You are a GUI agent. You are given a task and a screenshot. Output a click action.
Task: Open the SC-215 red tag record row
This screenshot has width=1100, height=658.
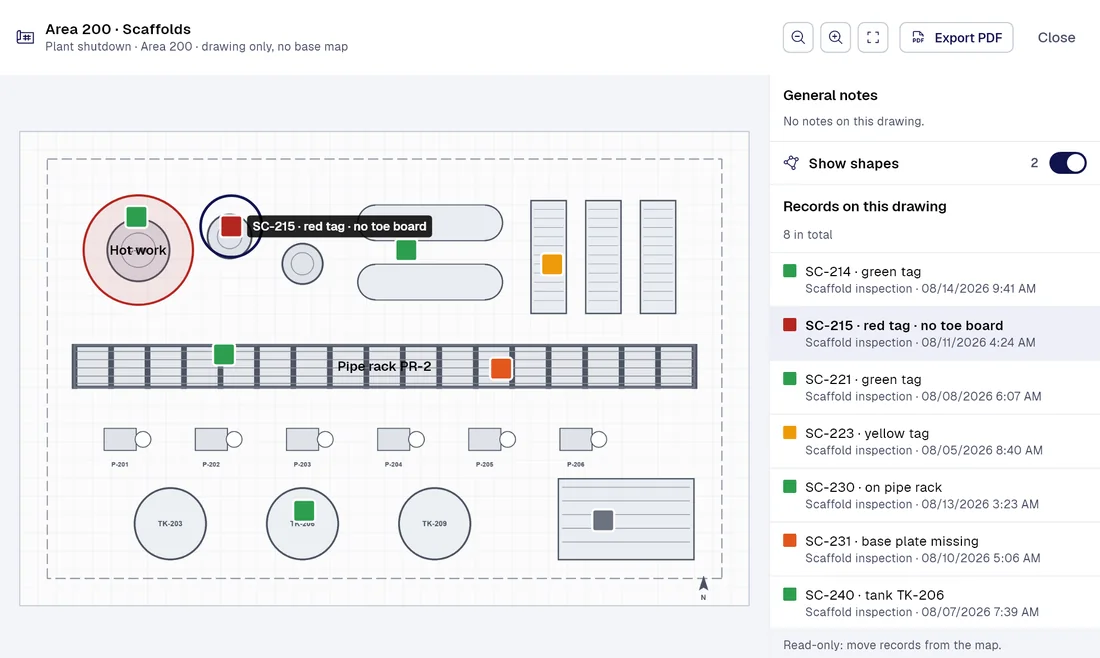point(934,333)
